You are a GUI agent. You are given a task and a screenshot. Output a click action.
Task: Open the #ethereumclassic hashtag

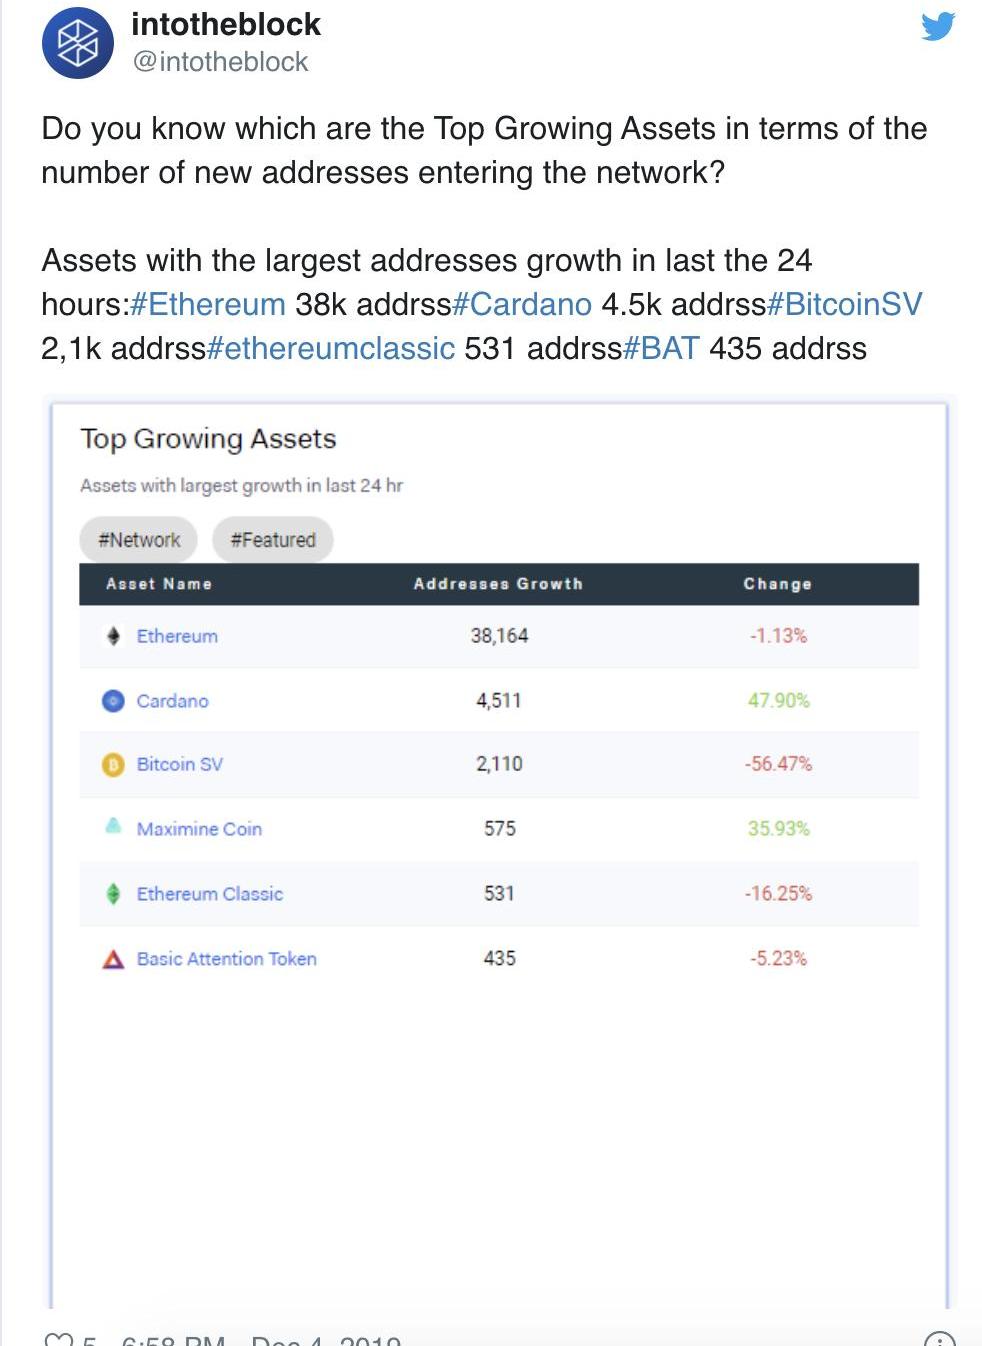coord(331,348)
